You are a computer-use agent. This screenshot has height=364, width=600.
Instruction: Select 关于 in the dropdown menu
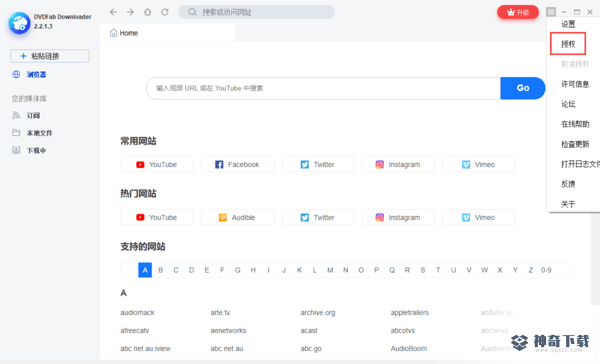[x=568, y=204]
